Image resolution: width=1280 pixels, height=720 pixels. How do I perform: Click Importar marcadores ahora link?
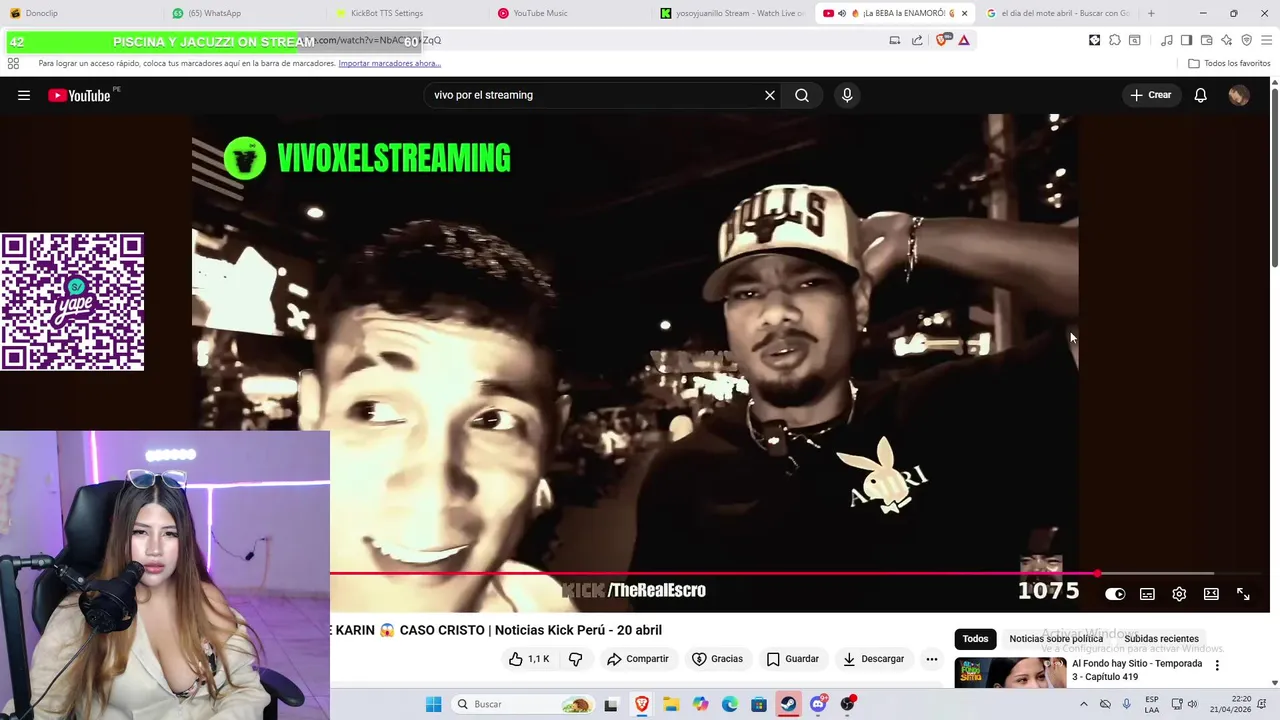point(389,63)
